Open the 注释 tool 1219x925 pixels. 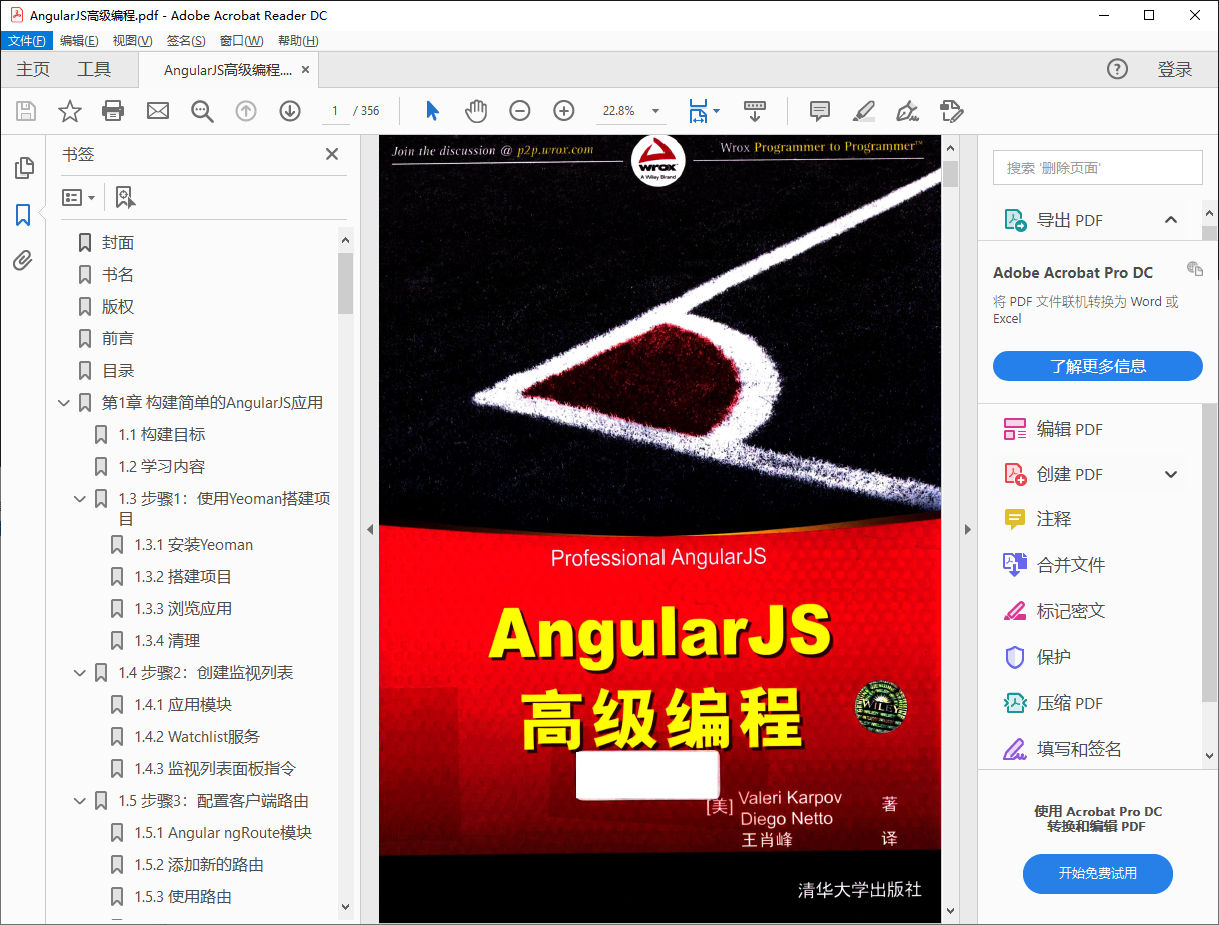click(x=1054, y=519)
